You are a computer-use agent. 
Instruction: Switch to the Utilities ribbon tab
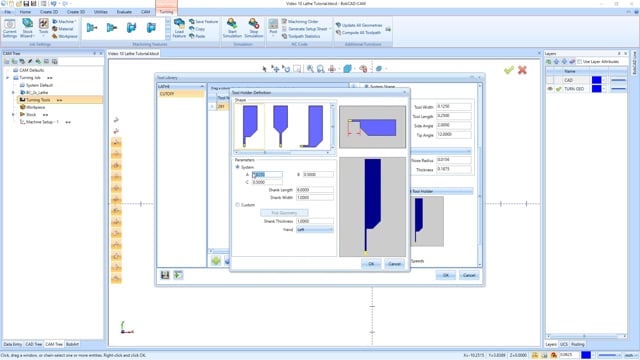tap(101, 12)
